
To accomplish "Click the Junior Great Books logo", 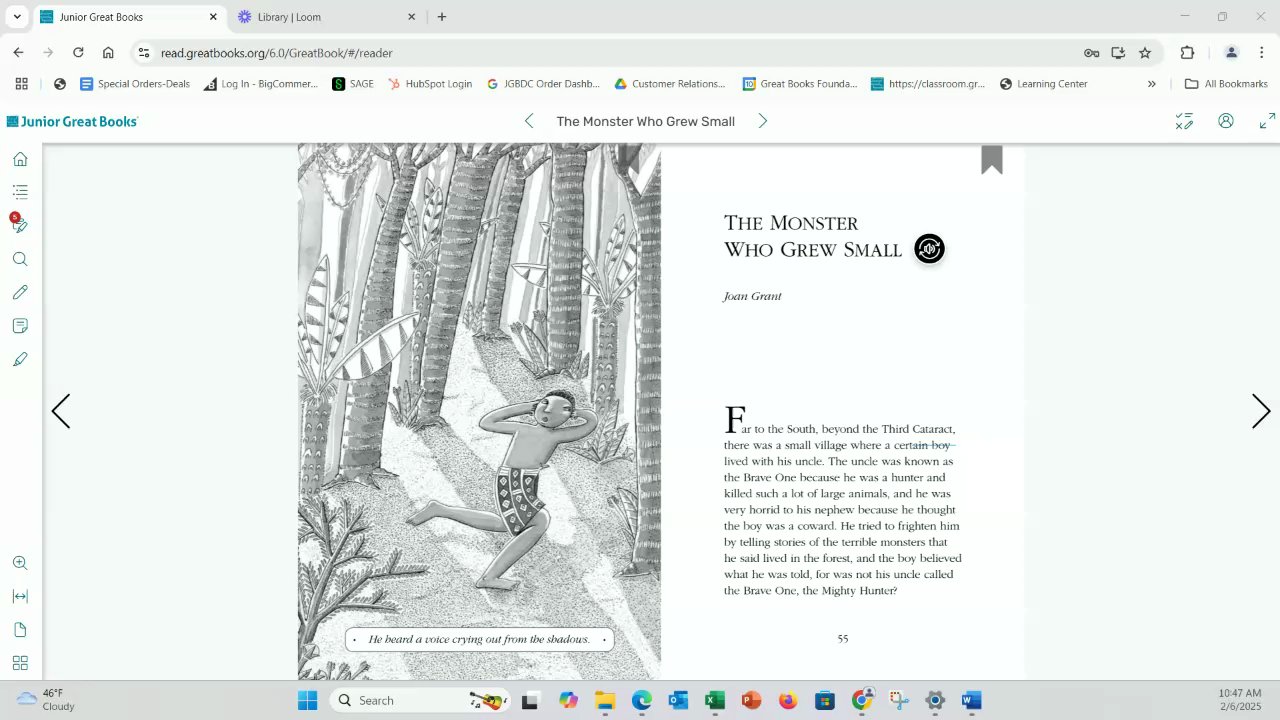I will (72, 121).
